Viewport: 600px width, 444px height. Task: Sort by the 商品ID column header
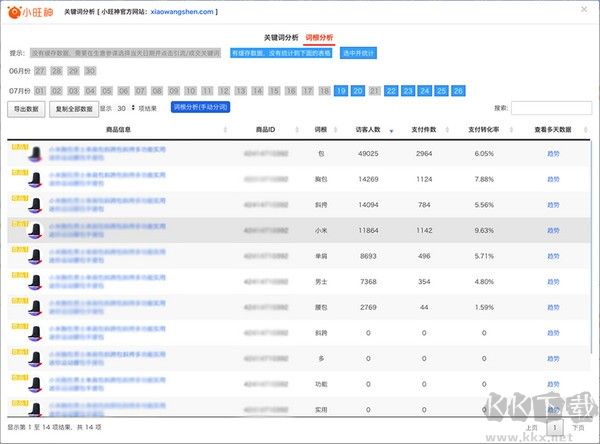265,129
